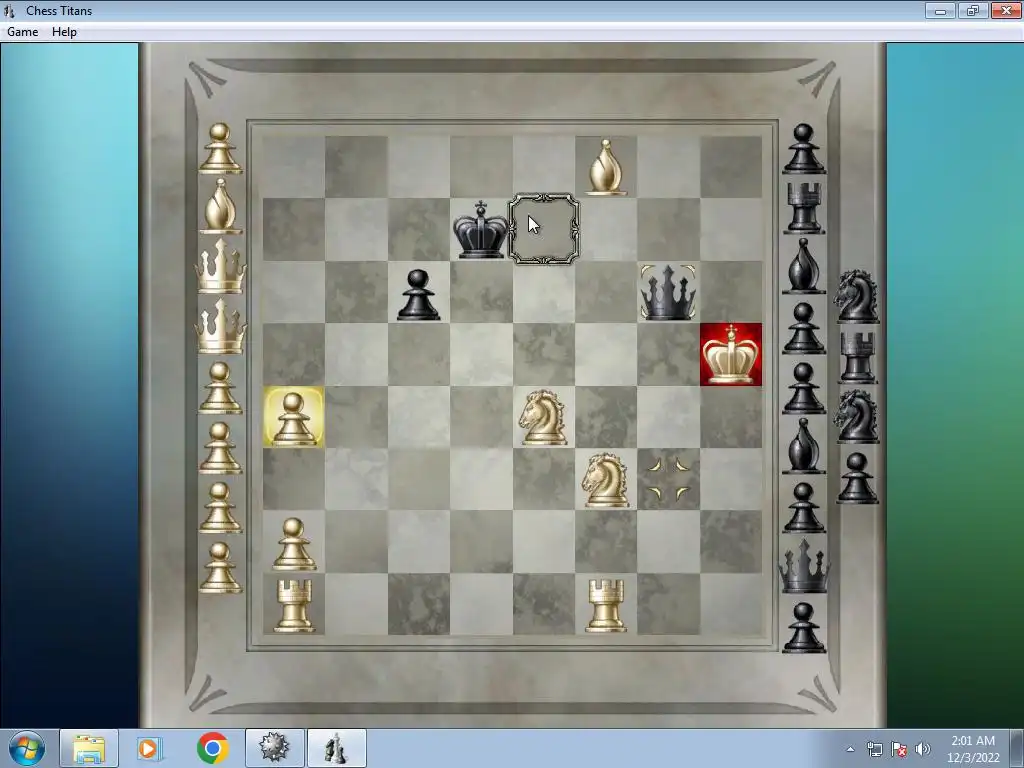Open the clock showing 2:01 AM
Viewport: 1024px width, 768px height.
[973, 749]
